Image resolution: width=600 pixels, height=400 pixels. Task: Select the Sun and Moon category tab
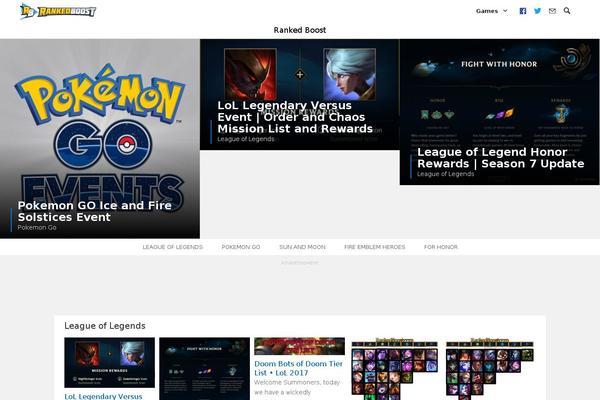[x=302, y=247]
